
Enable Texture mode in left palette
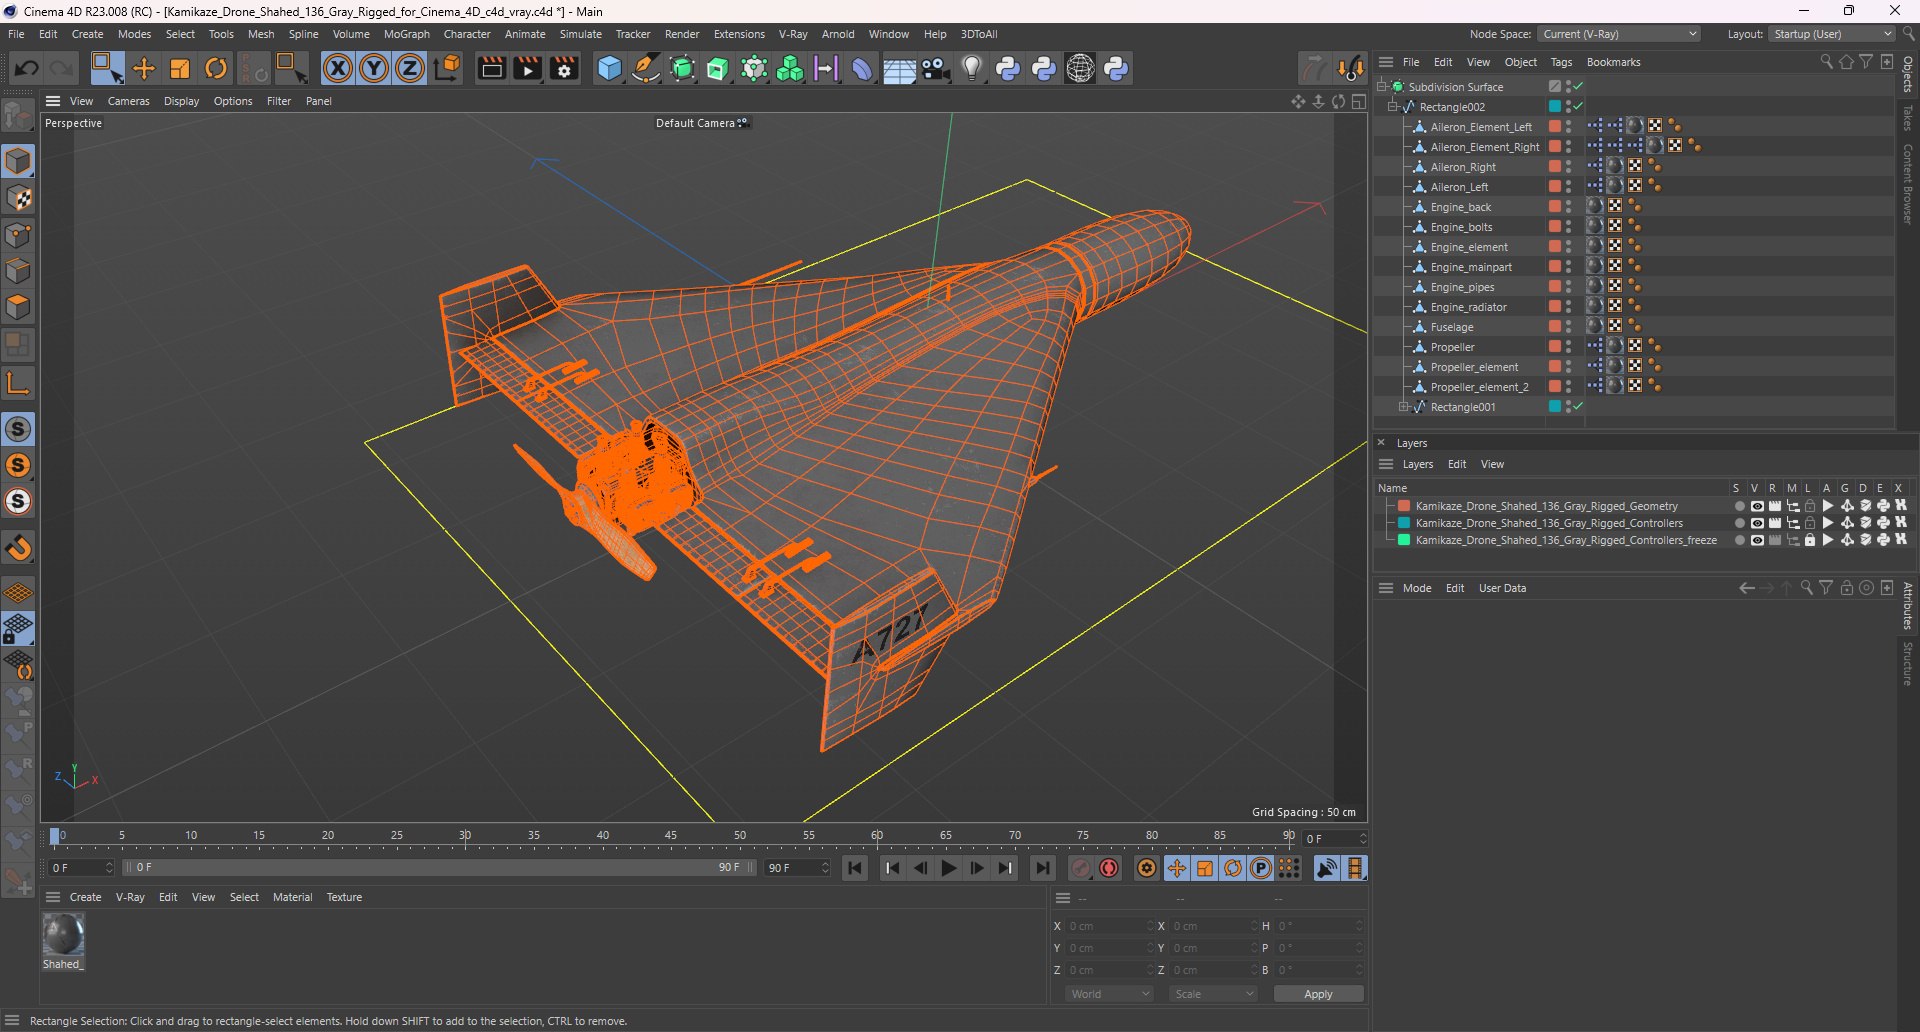pos(18,198)
